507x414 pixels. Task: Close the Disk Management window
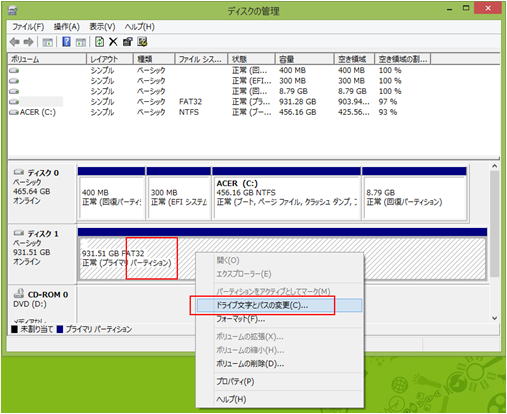(488, 8)
